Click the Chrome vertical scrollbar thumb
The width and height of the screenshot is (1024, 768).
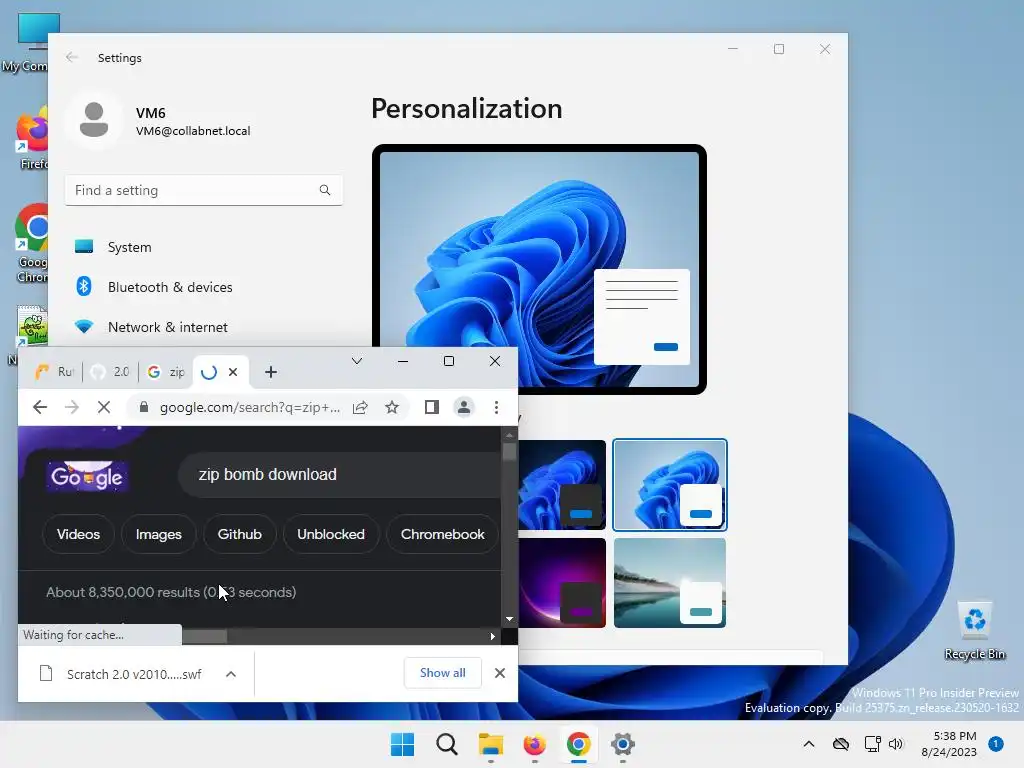pos(509,451)
